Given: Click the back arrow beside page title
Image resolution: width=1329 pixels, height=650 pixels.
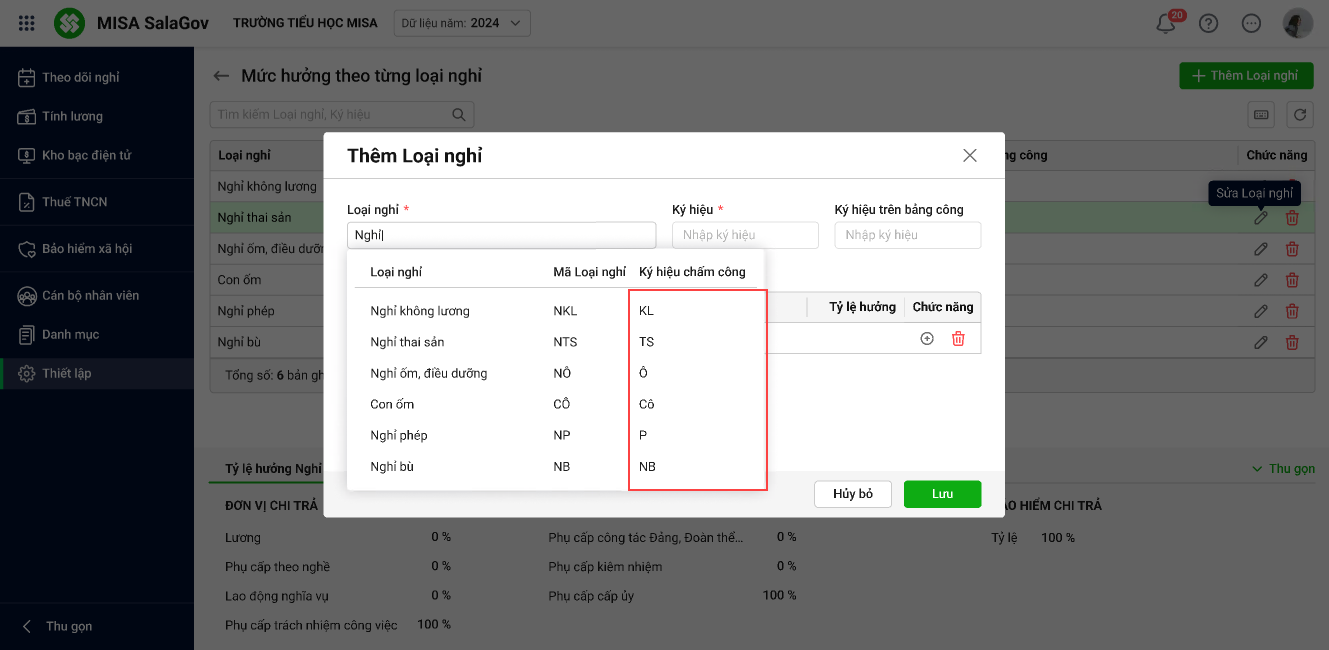Looking at the screenshot, I should (x=221, y=76).
